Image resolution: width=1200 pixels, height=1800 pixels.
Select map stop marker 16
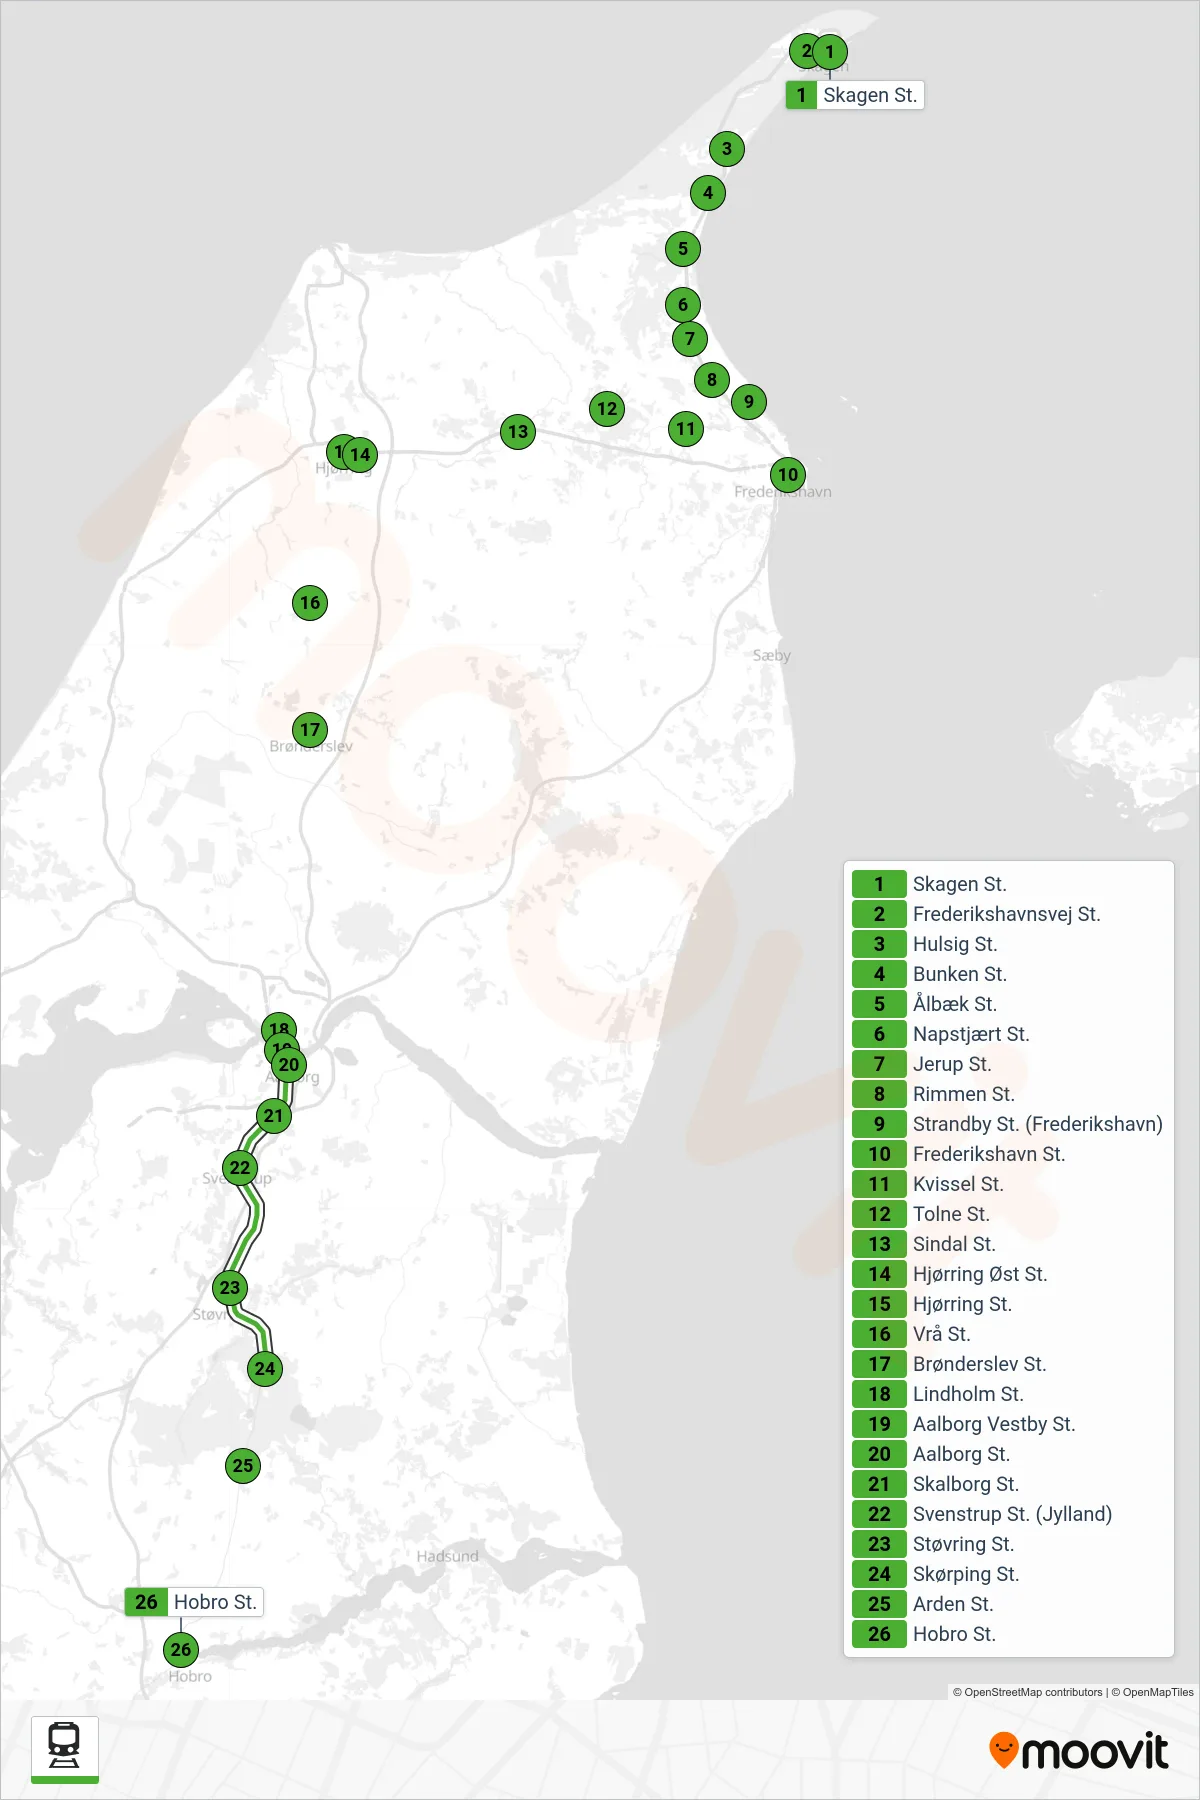click(x=310, y=603)
